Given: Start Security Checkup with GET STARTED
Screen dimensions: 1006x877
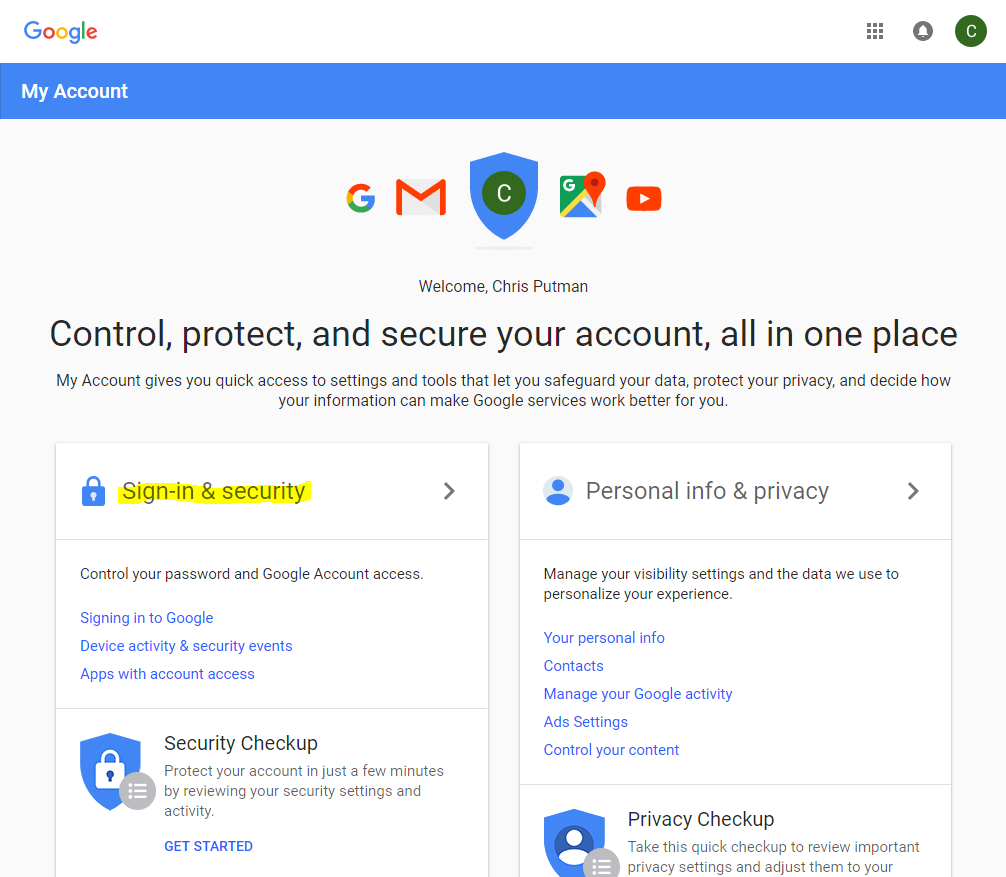Looking at the screenshot, I should [x=209, y=846].
